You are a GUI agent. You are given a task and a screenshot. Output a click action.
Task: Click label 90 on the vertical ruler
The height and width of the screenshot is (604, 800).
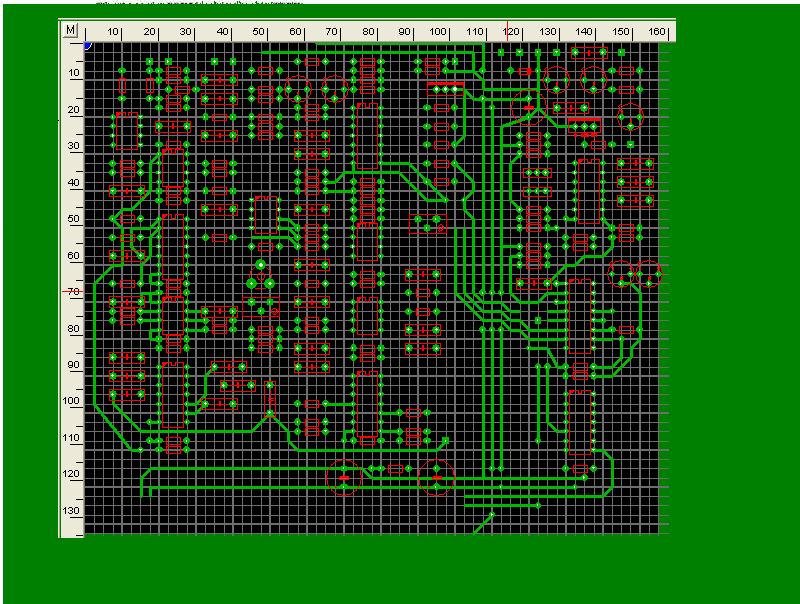click(74, 365)
